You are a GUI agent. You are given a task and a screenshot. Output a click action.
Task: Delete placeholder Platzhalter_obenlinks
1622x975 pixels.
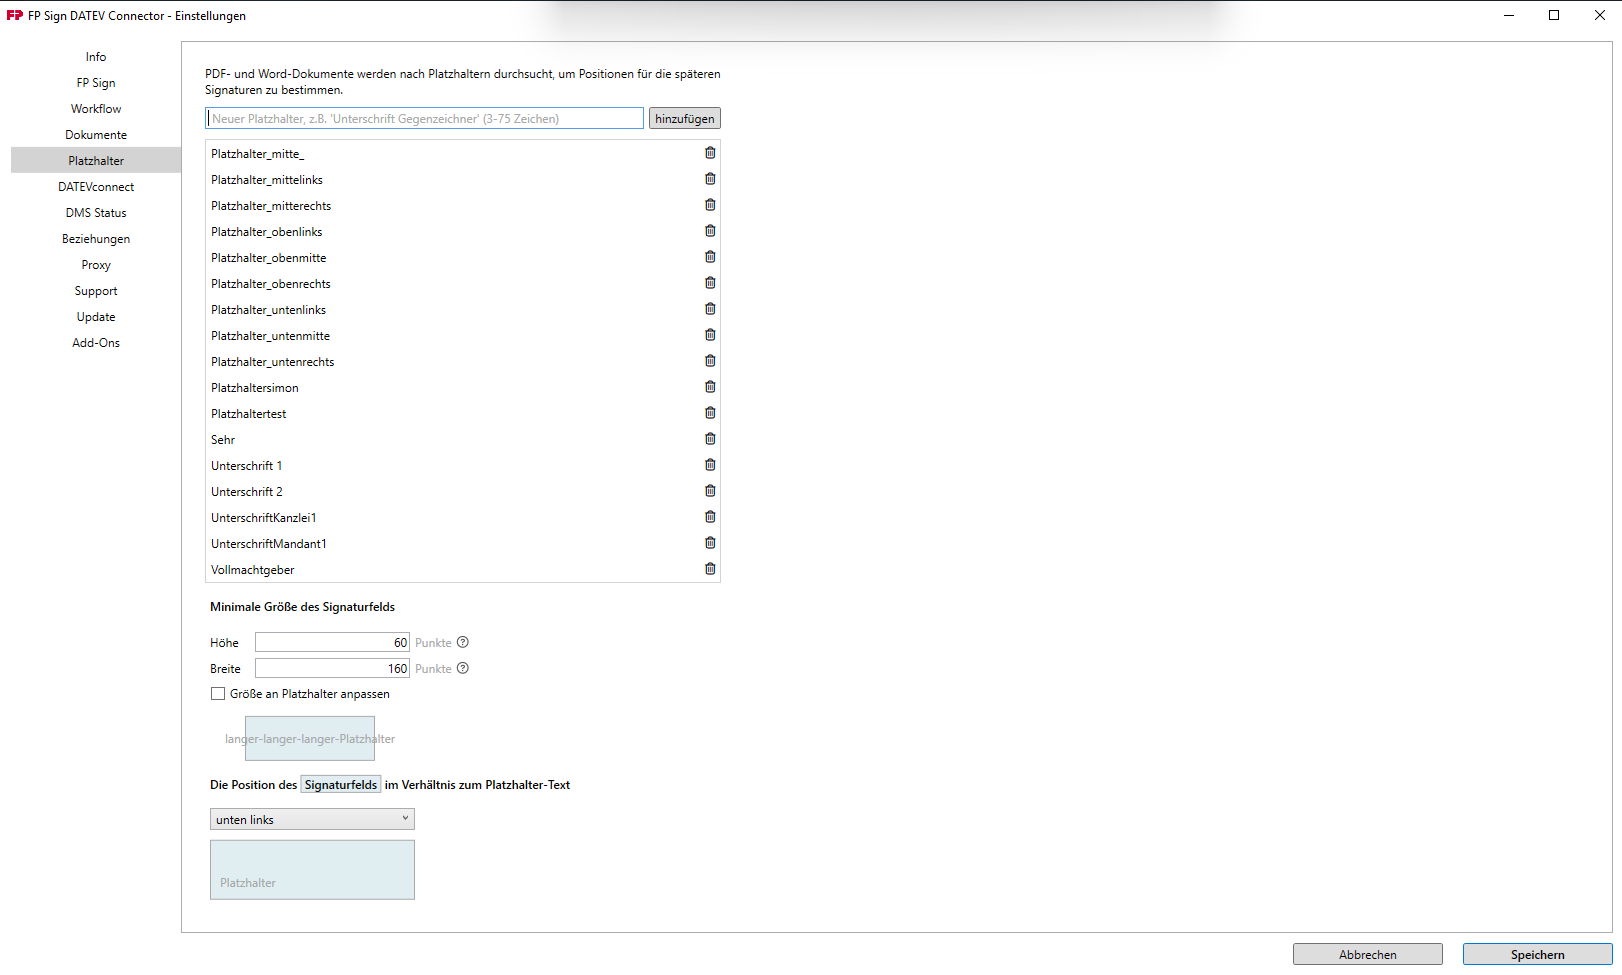click(x=710, y=231)
